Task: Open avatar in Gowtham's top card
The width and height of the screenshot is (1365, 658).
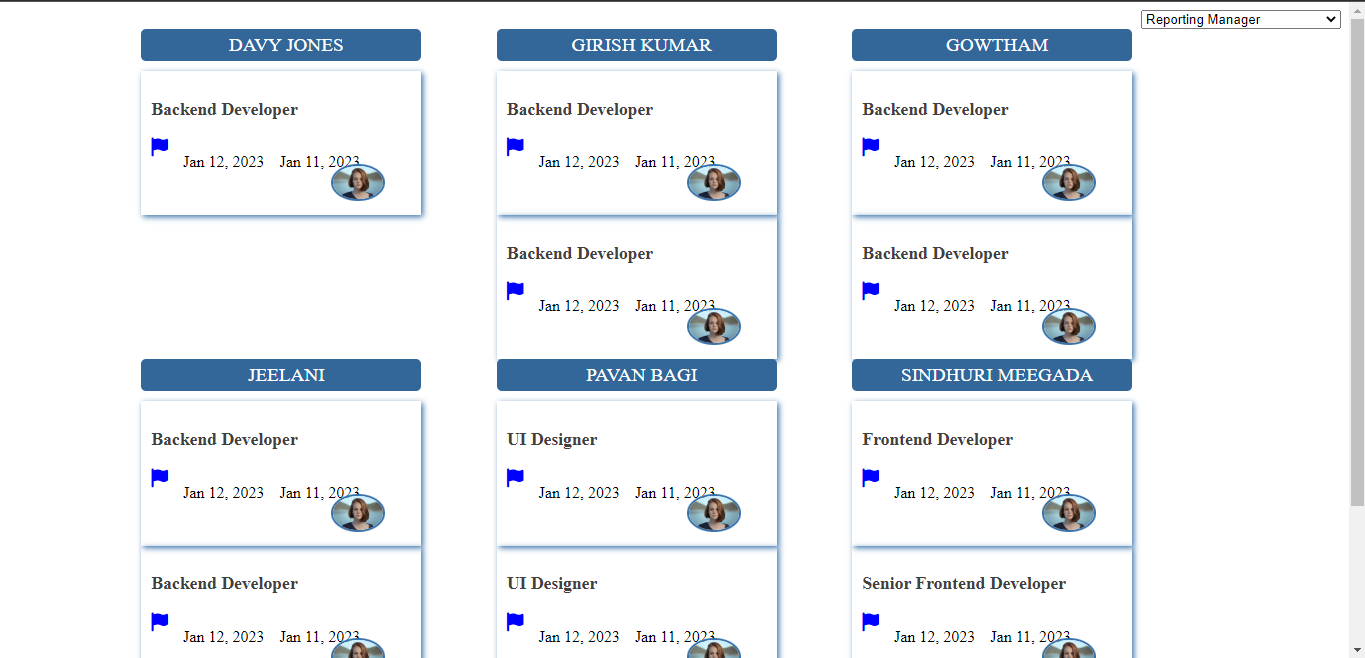Action: click(1069, 183)
